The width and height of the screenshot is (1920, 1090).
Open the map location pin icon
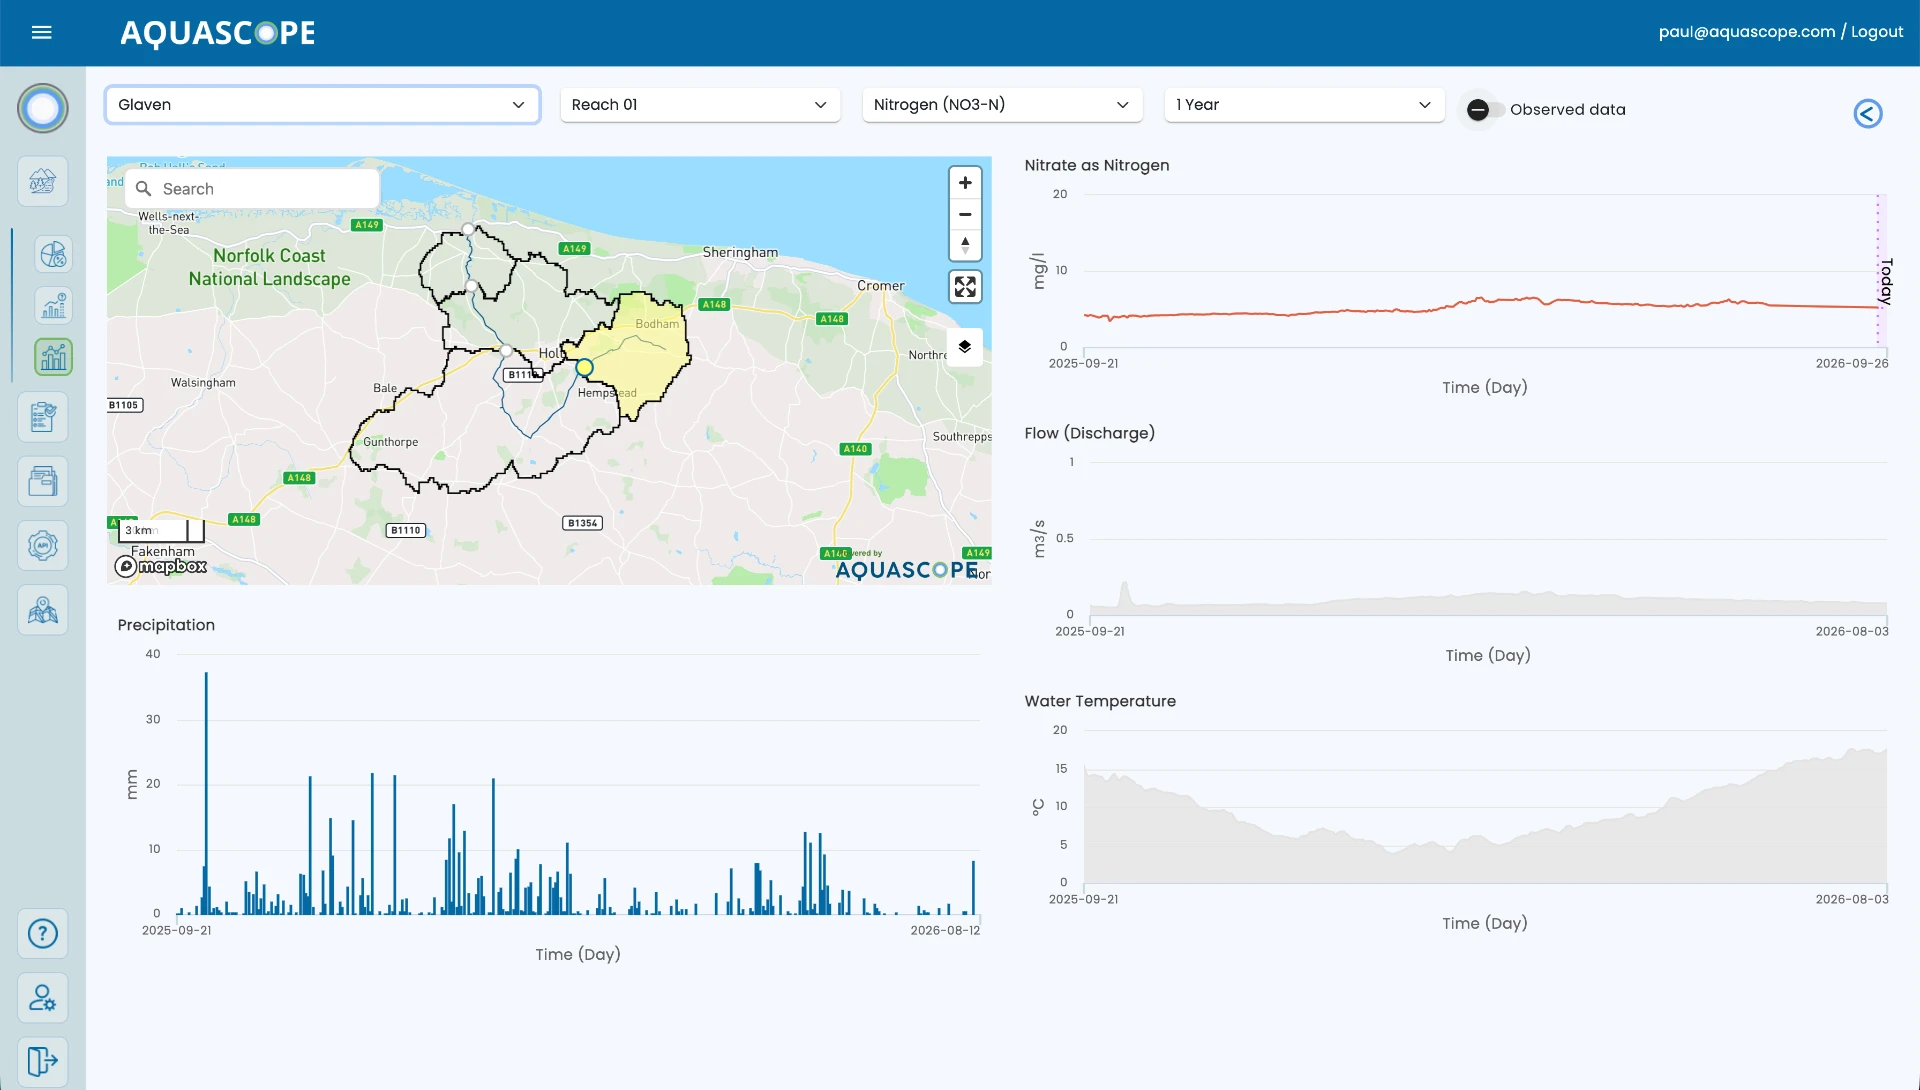pyautogui.click(x=43, y=609)
